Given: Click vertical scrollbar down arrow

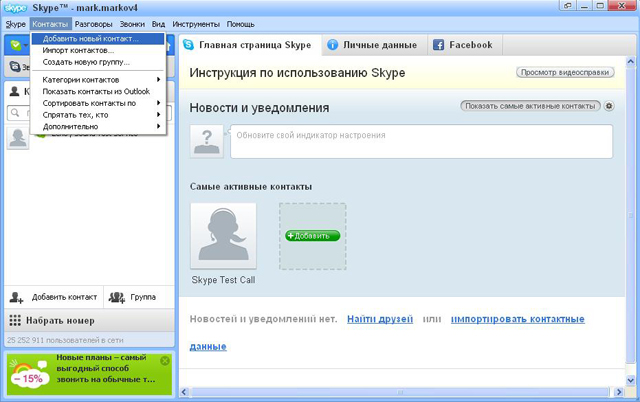Looking at the screenshot, I should pos(631,380).
